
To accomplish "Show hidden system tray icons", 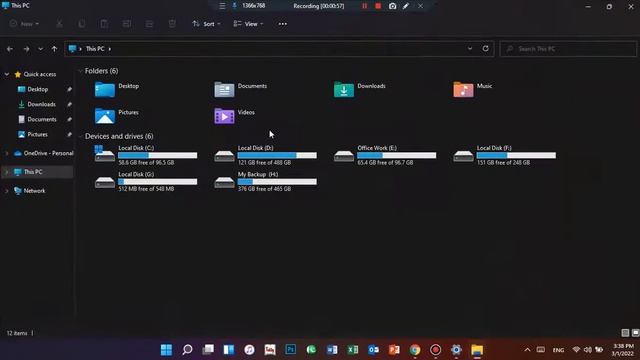I will (x=527, y=350).
